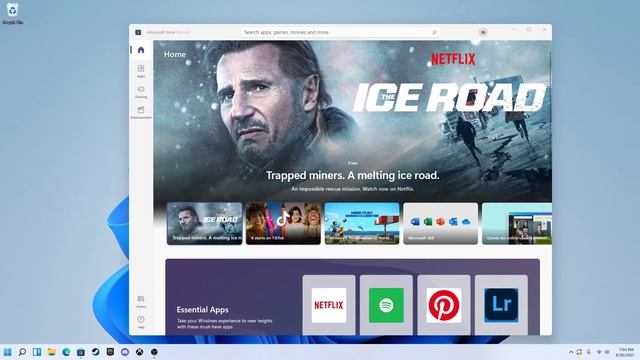This screenshot has width=640, height=360.
Task: Open the Home section in Store sidebar
Action: pyautogui.click(x=141, y=50)
